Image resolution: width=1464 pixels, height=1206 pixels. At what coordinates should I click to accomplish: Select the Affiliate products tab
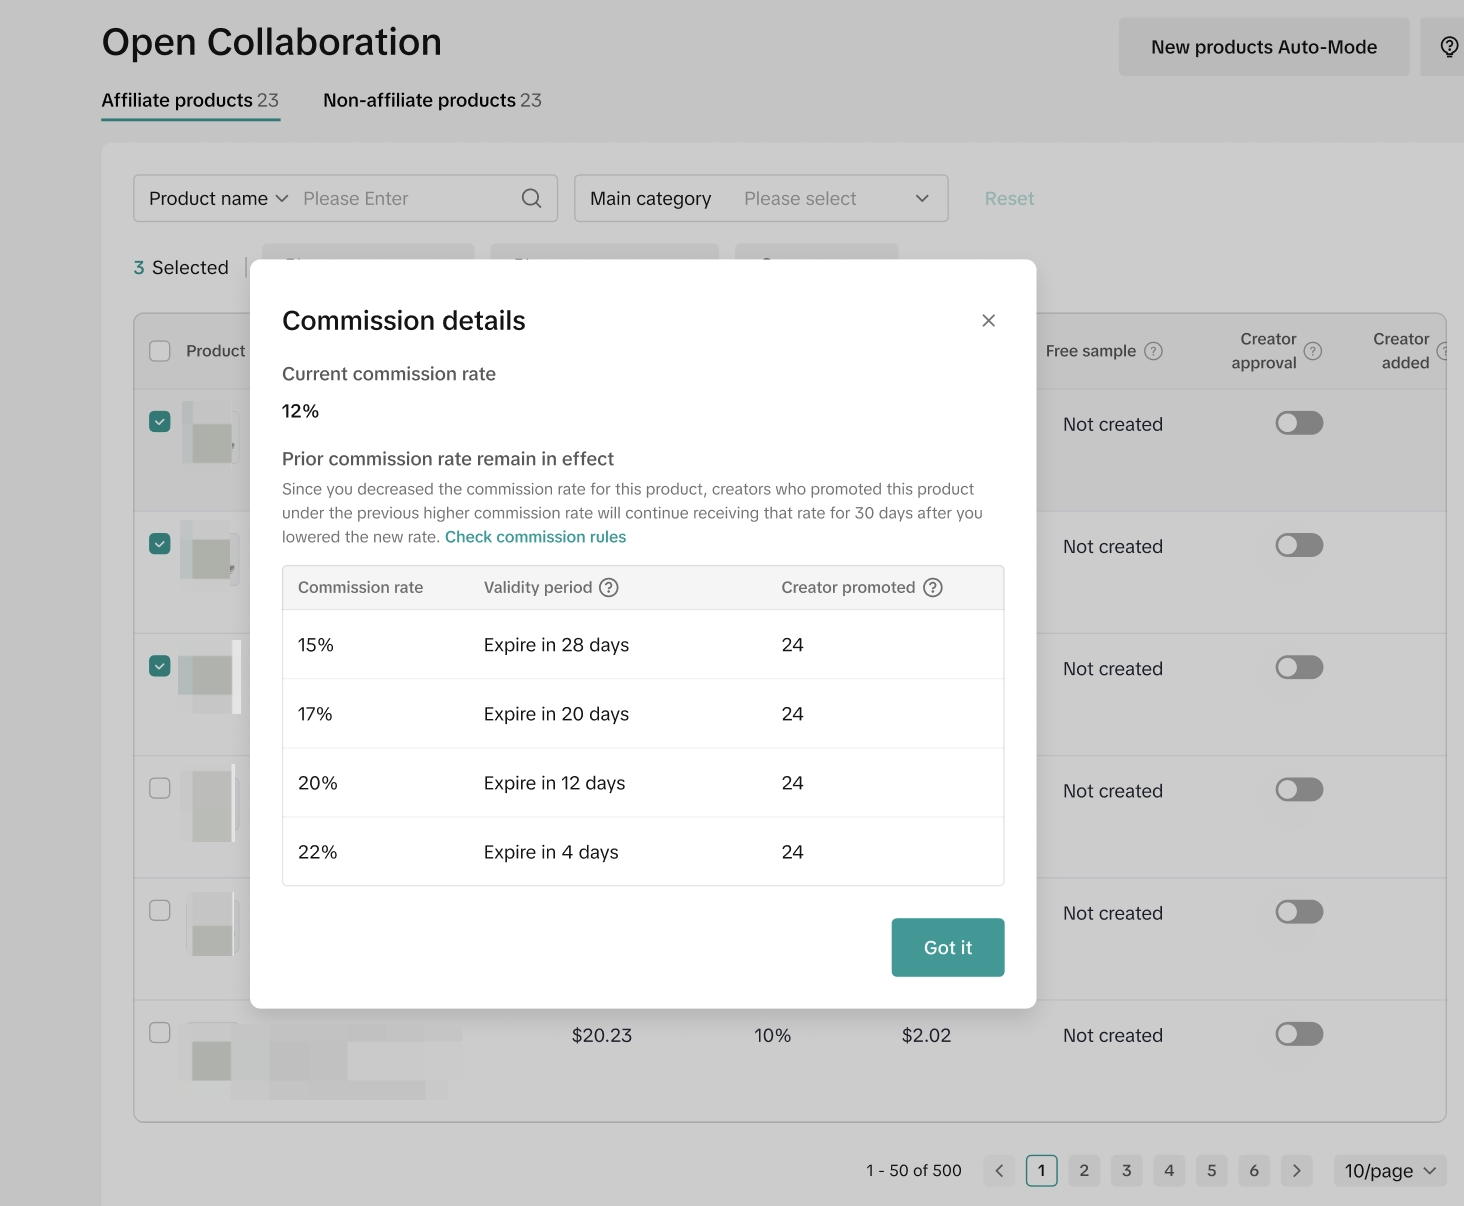pyautogui.click(x=190, y=101)
